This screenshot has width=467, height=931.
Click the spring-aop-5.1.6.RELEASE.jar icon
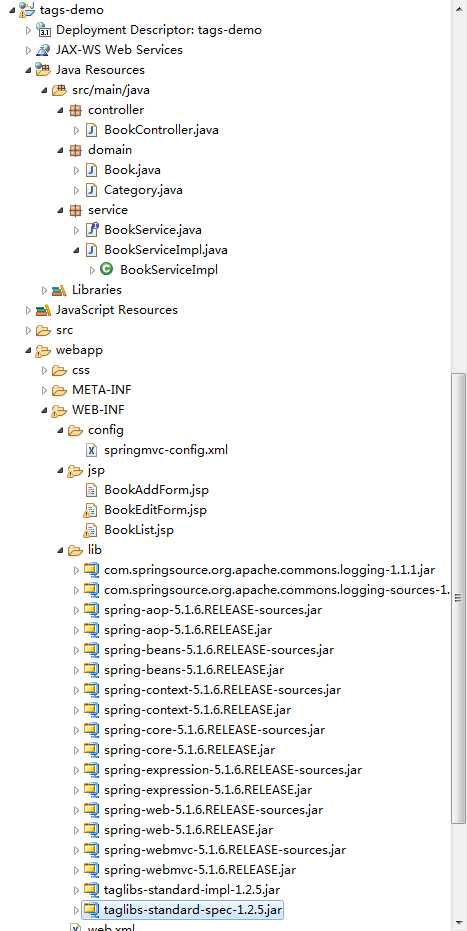tap(91, 629)
